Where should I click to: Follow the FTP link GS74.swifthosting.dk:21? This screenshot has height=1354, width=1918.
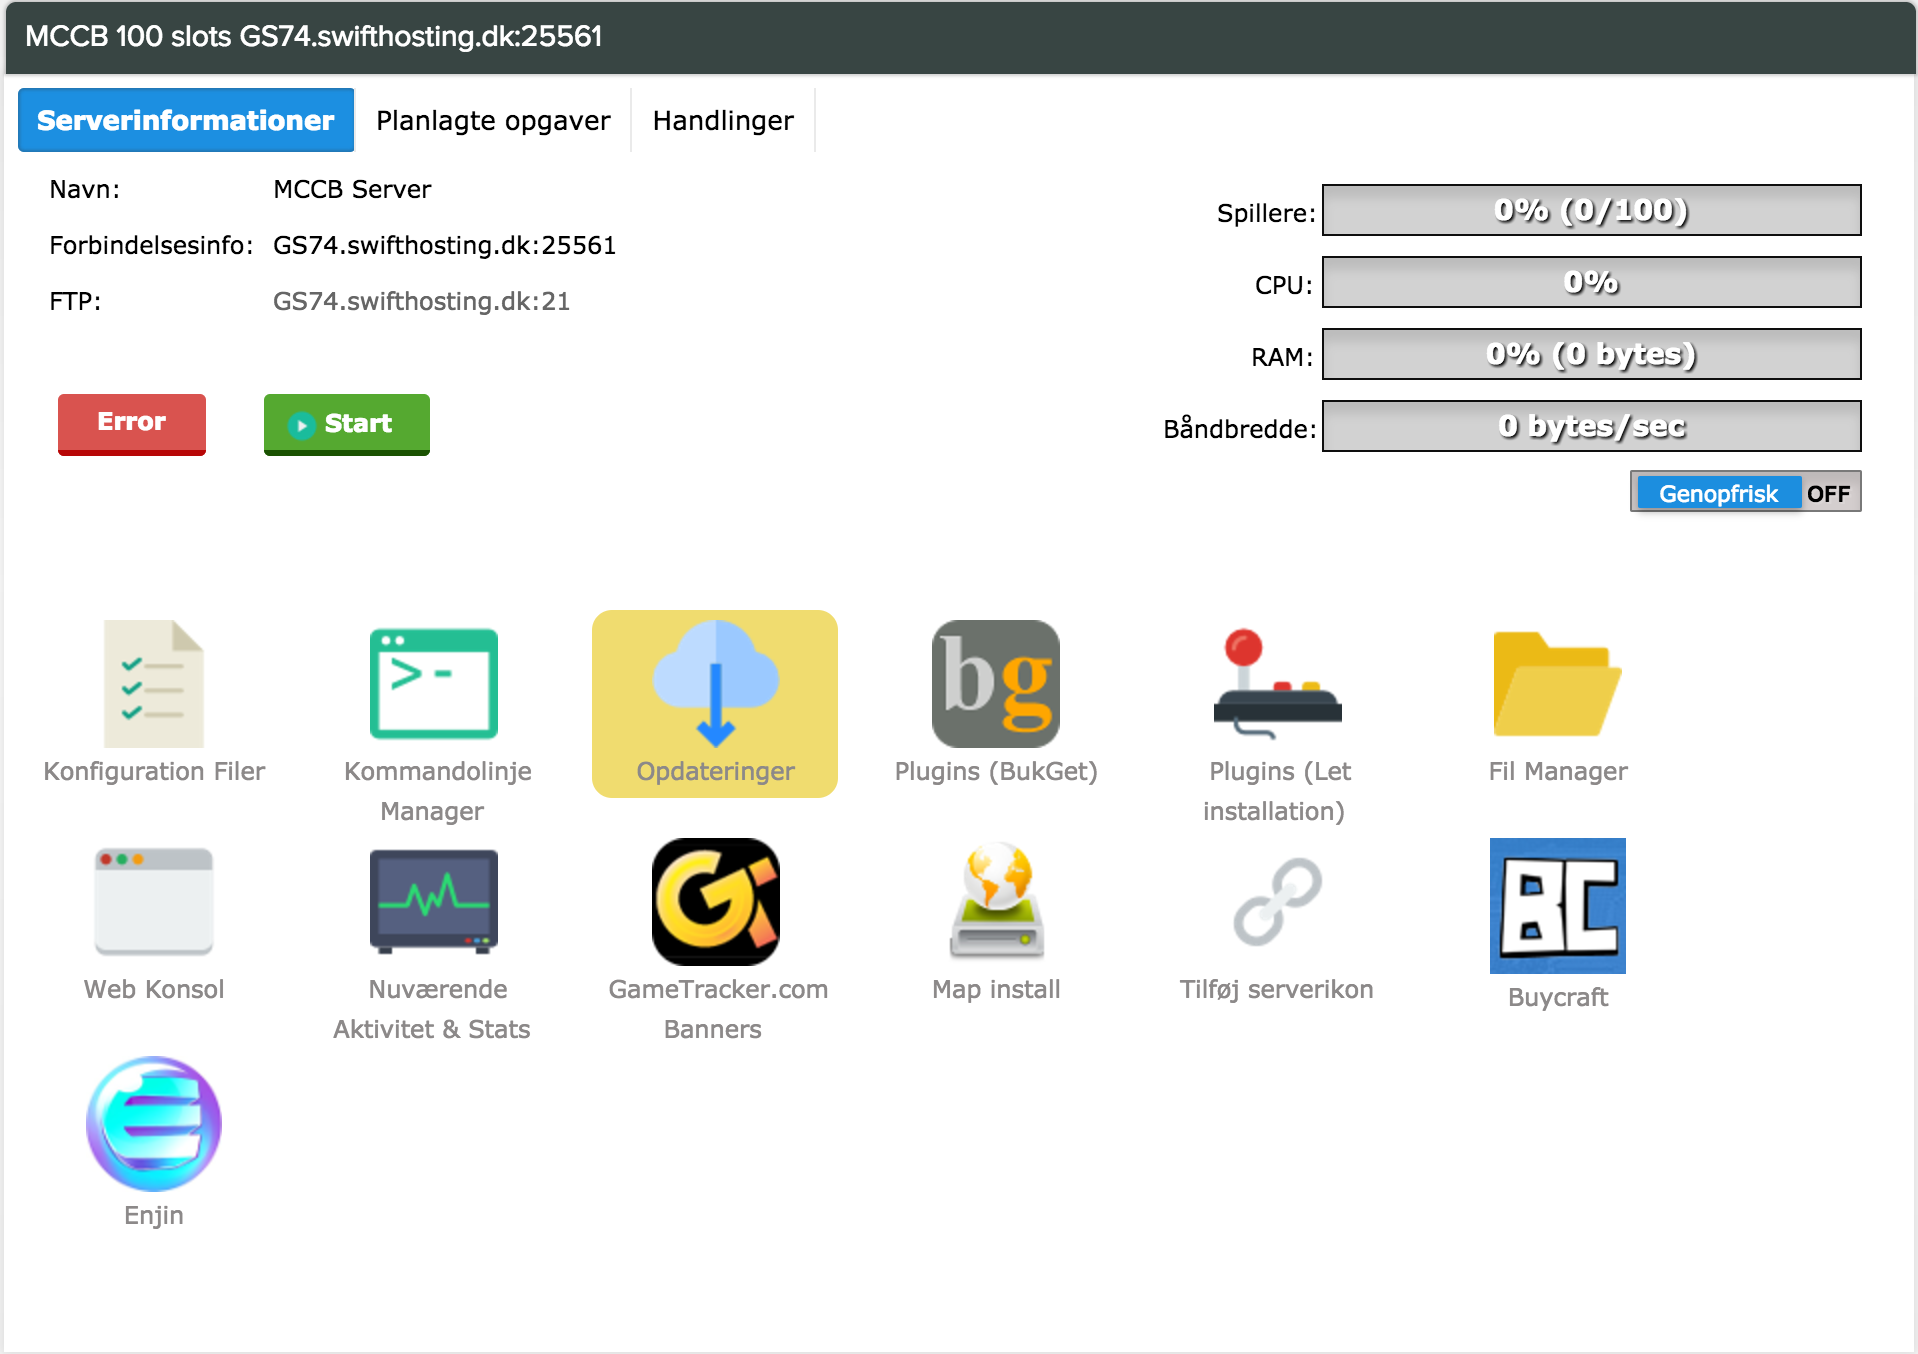[421, 301]
